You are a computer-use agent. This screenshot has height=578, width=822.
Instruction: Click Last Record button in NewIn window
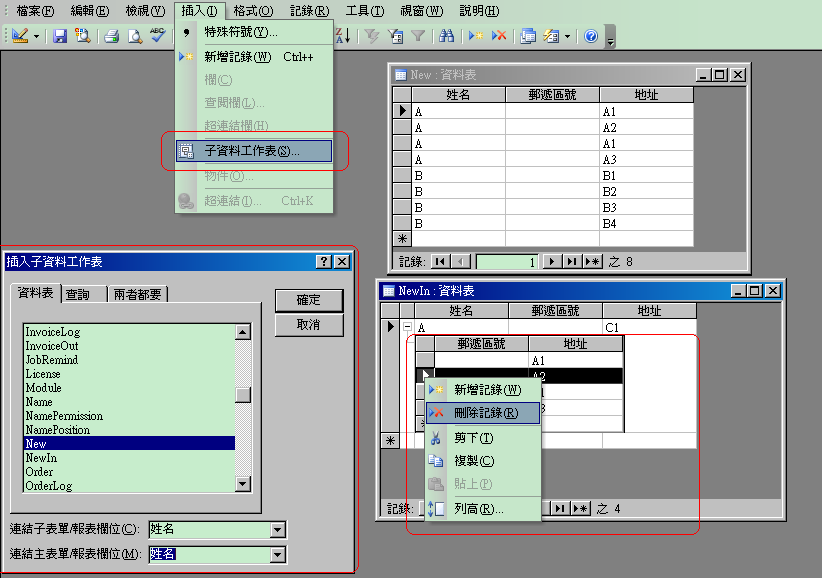point(560,508)
